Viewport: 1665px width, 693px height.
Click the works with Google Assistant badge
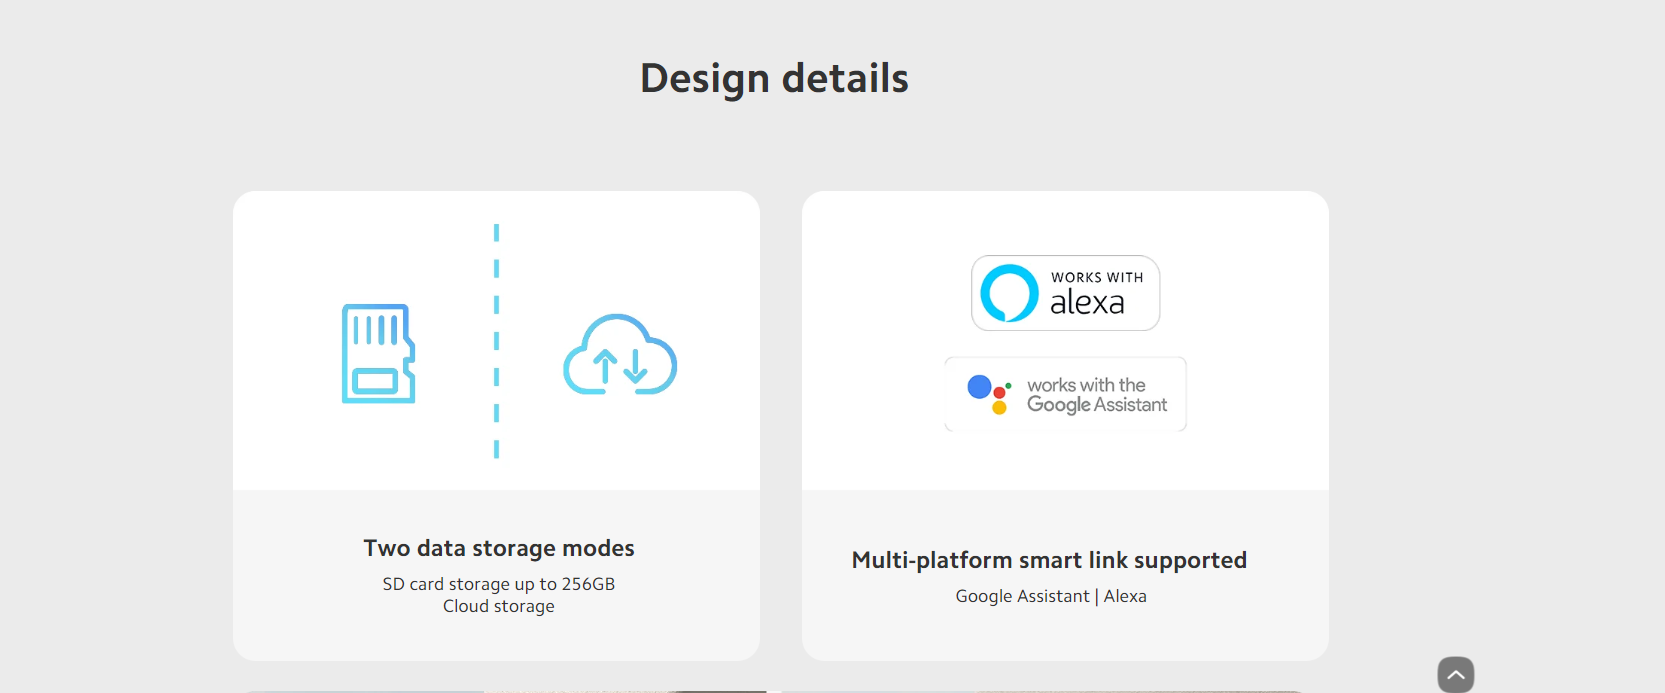click(x=1066, y=394)
